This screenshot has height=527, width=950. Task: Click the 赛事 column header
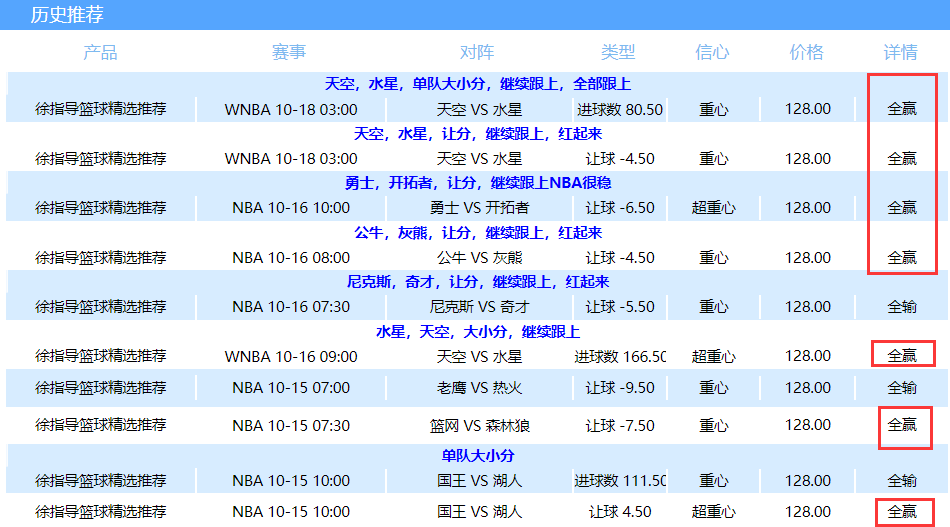tap(289, 53)
